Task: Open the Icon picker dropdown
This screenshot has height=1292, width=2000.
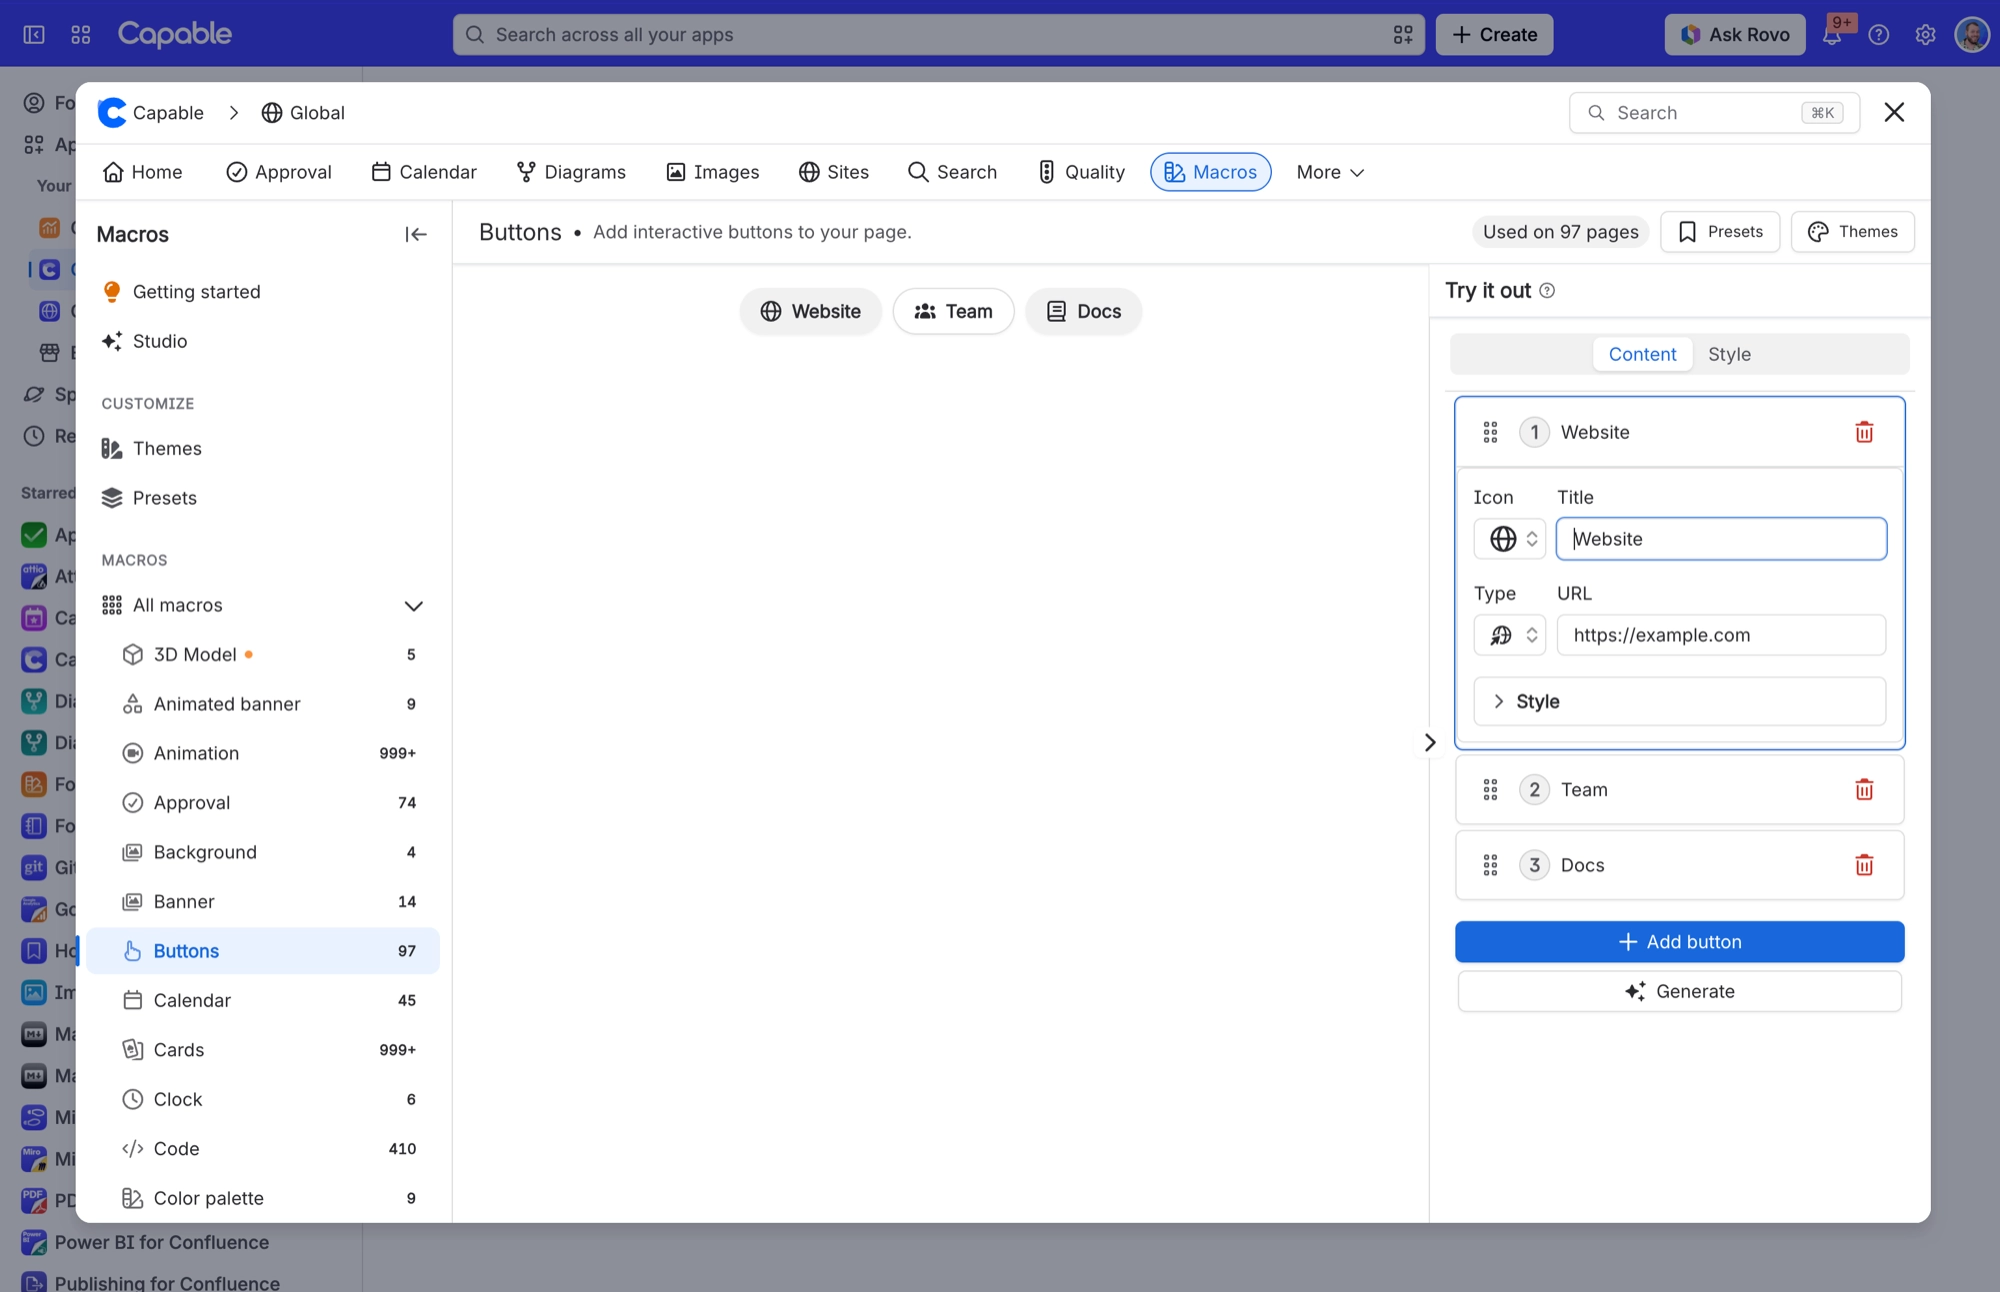Action: [1509, 539]
